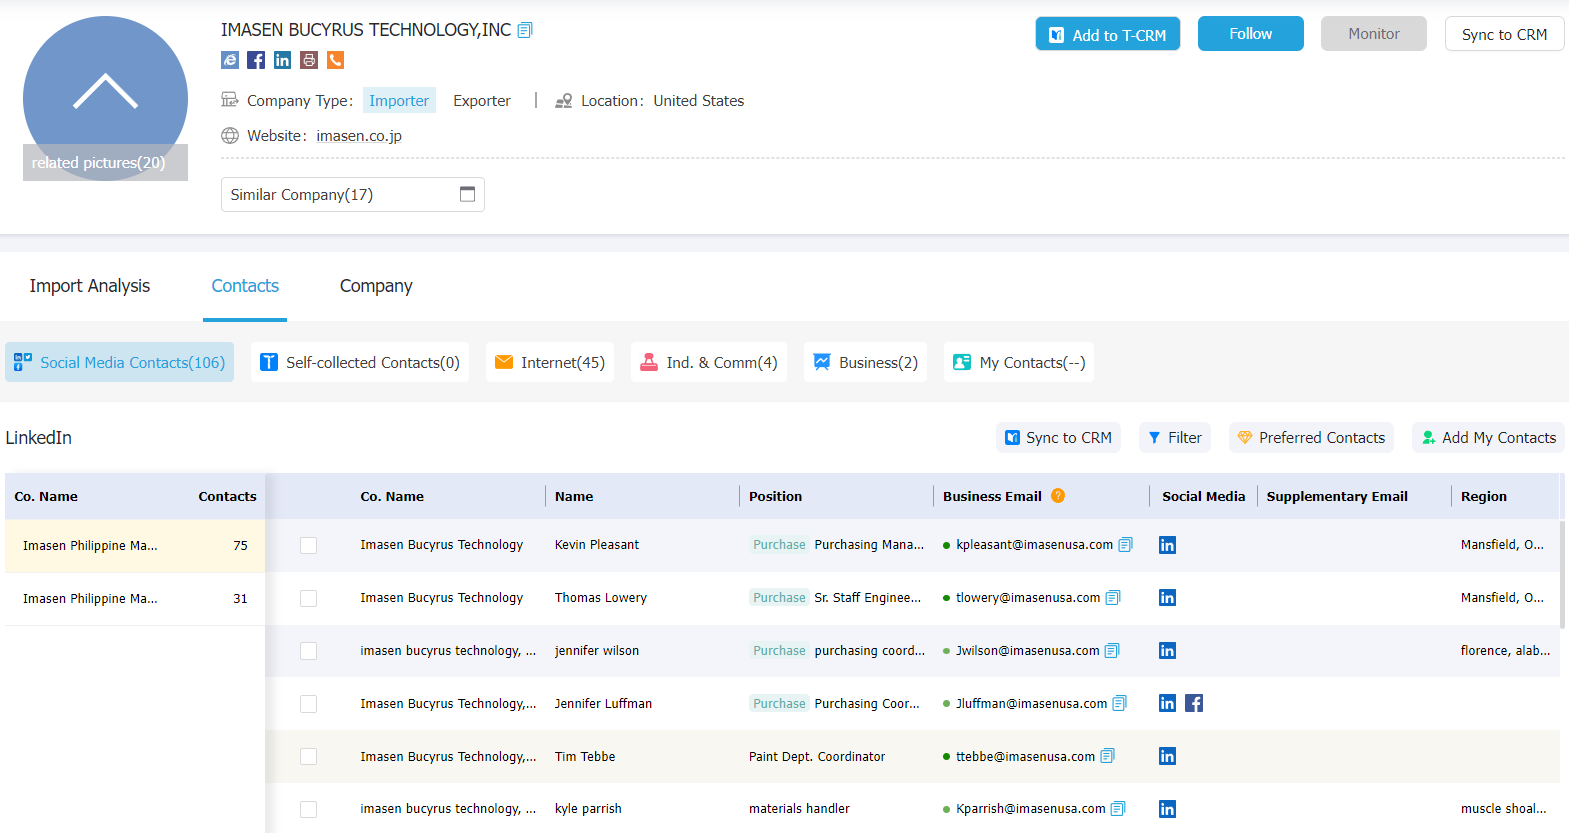The width and height of the screenshot is (1569, 833).
Task: Click the Region column header
Action: click(x=1484, y=496)
